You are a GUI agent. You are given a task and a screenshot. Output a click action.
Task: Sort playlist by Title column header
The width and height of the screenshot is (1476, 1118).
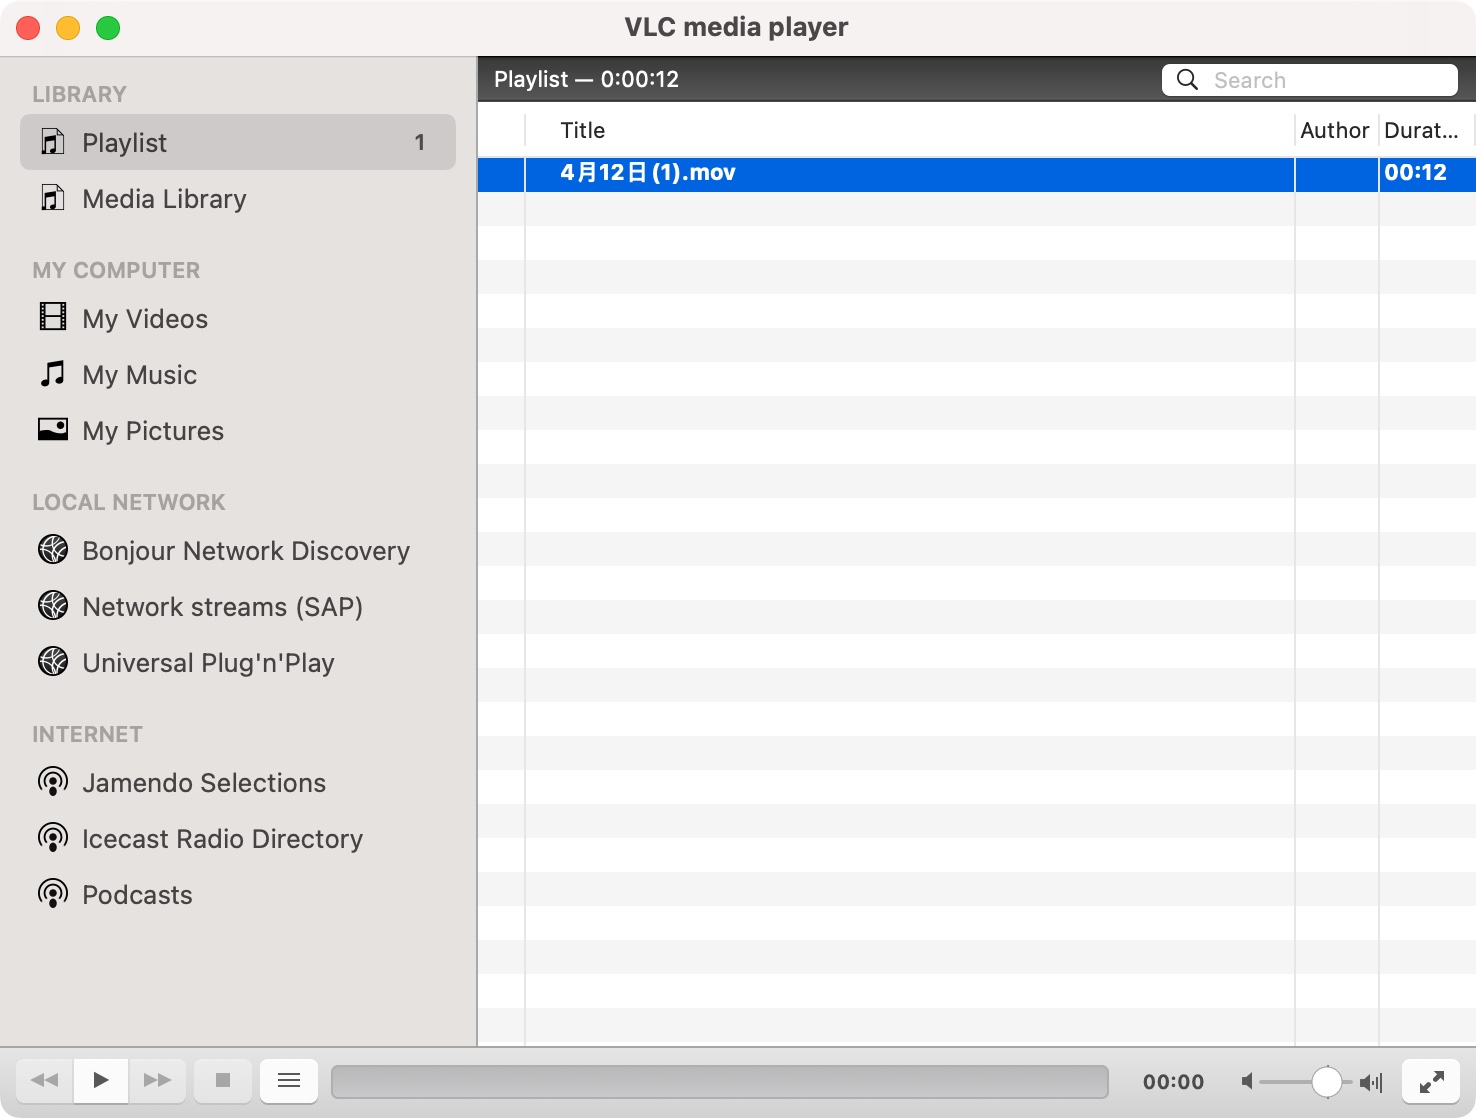pos(583,131)
